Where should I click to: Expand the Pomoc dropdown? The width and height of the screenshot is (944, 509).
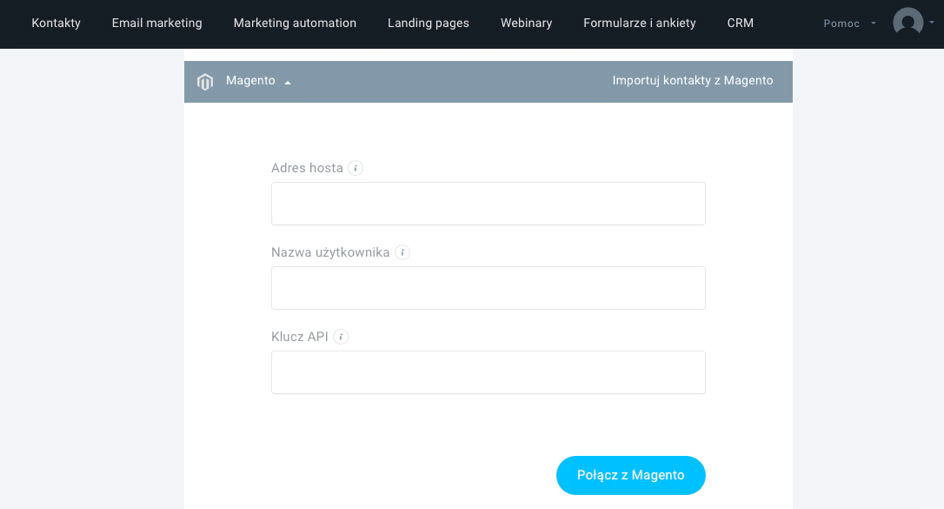(849, 23)
